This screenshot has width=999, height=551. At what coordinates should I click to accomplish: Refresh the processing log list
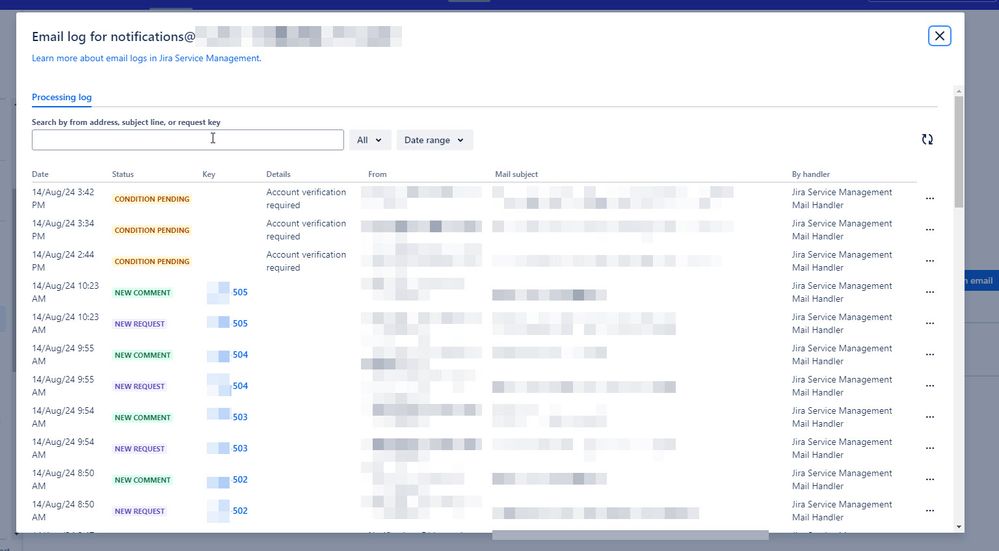[x=927, y=140]
